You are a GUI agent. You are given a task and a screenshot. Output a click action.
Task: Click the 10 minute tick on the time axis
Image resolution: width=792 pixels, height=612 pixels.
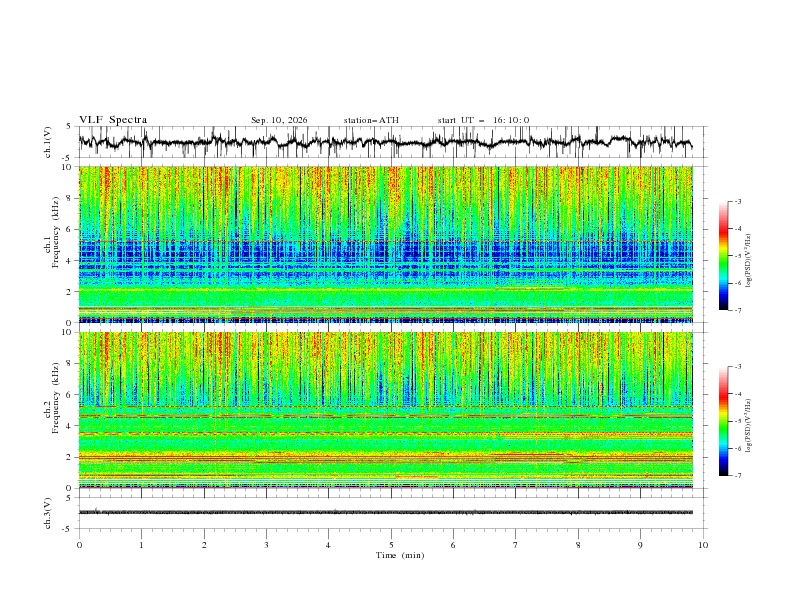(x=703, y=545)
